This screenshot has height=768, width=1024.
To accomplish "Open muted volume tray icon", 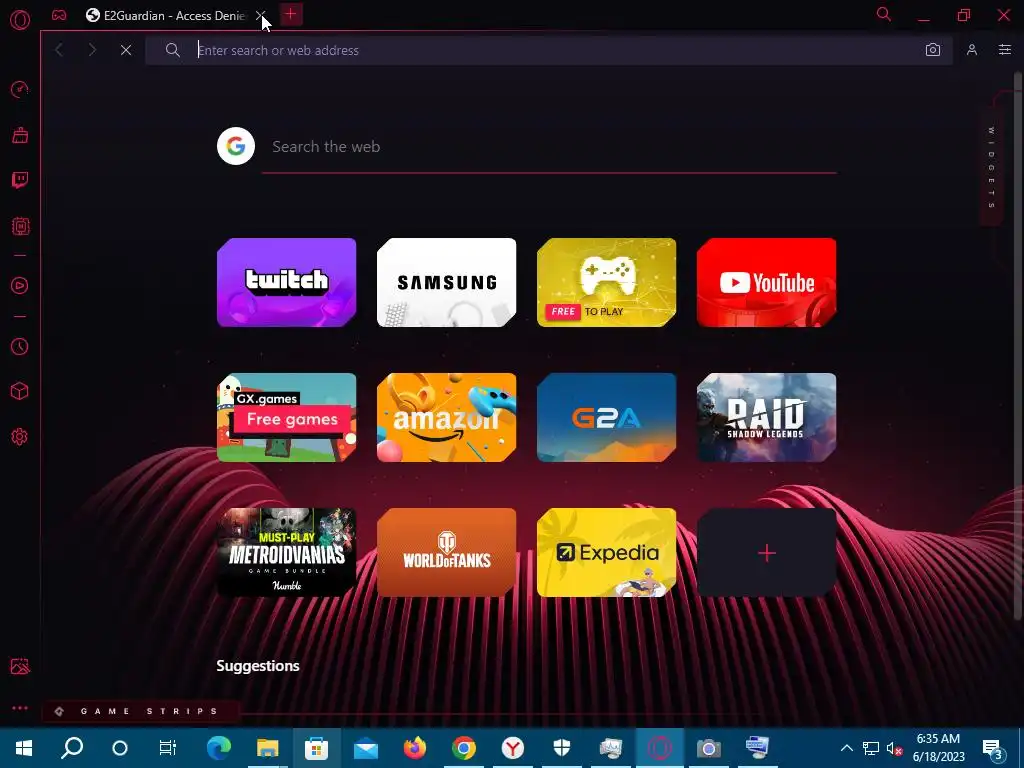I will coord(893,748).
